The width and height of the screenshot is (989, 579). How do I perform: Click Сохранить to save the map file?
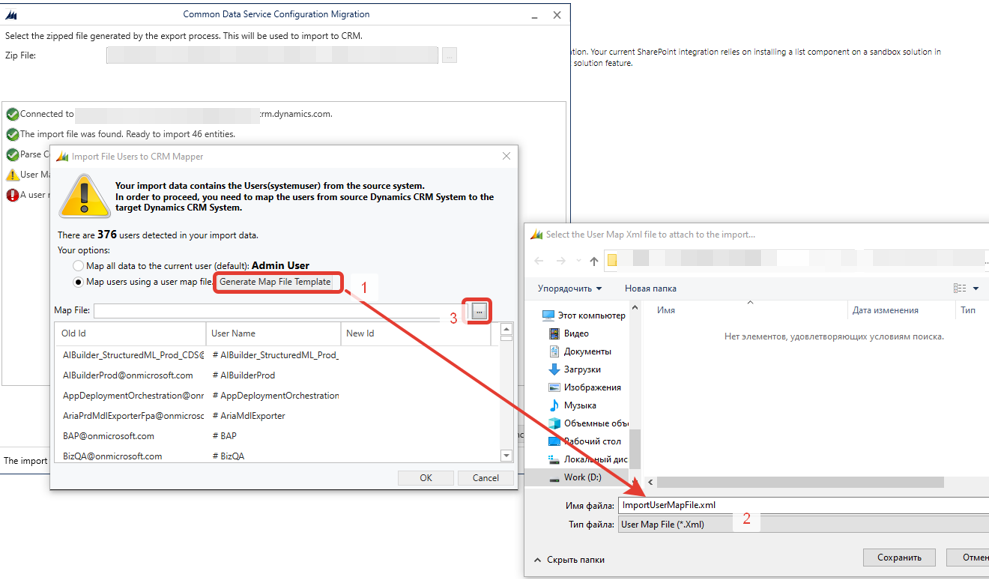pyautogui.click(x=899, y=558)
